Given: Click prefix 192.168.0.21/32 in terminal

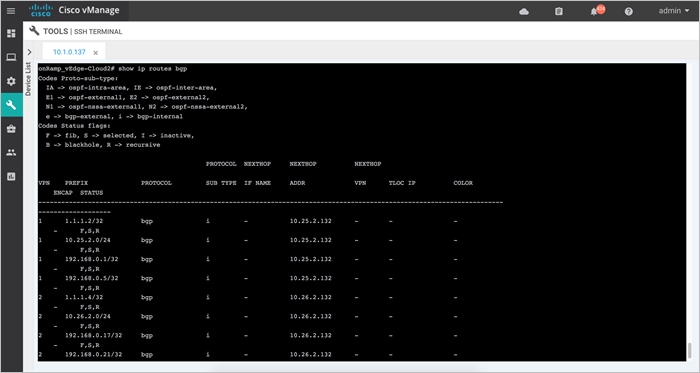Looking at the screenshot, I should [94, 354].
